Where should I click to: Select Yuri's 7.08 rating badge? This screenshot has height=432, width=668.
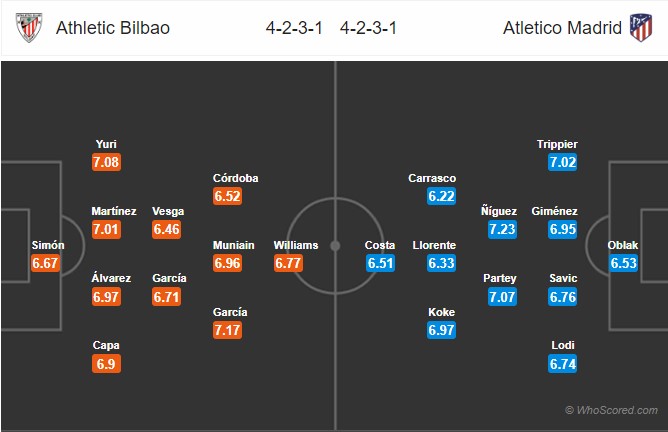107,162
